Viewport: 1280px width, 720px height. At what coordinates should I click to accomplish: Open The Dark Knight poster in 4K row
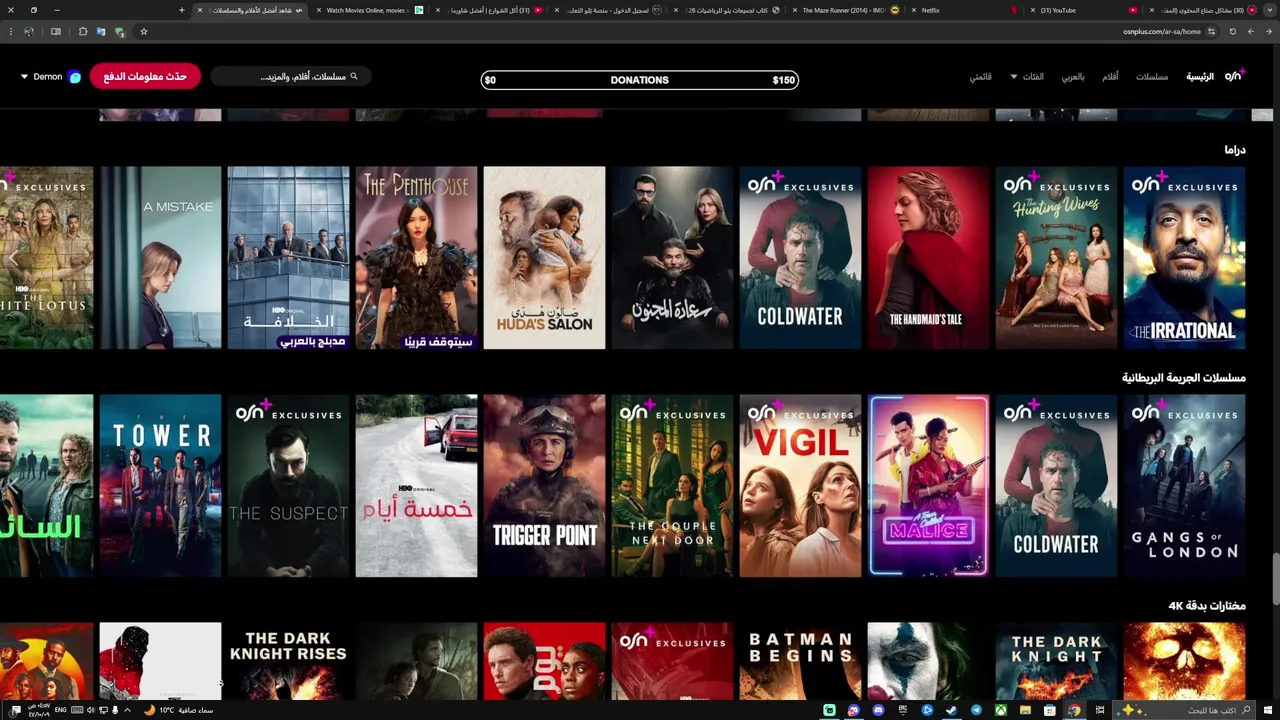click(1056, 661)
